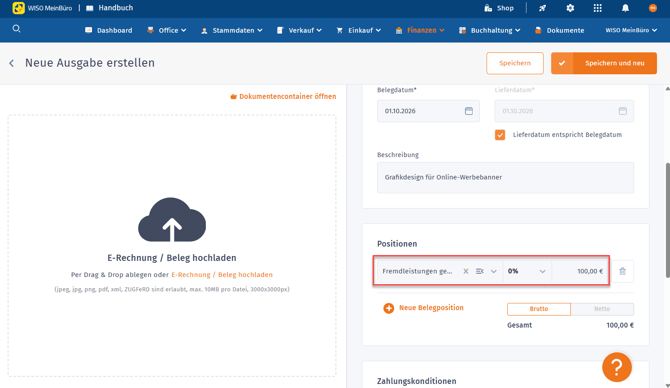Viewport: 670px width, 388px height.
Task: Click the Speichern button
Action: [x=515, y=63]
